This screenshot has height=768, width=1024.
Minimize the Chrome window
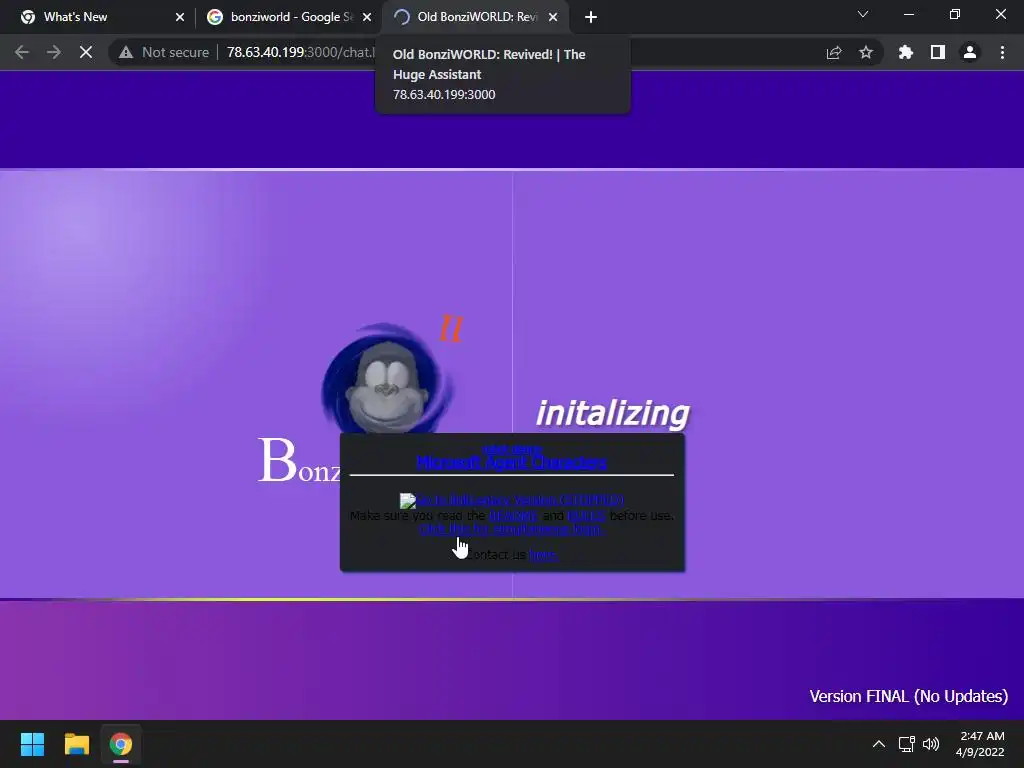click(x=908, y=14)
